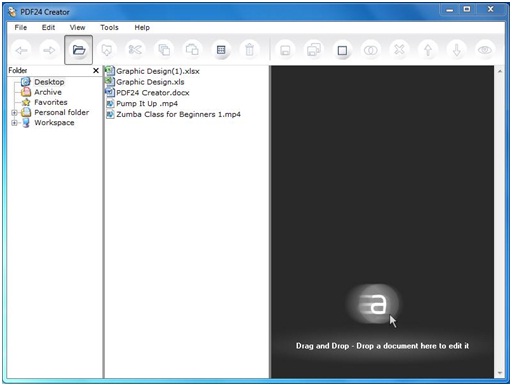512x386 pixels.
Task: Click the move up arrow icon
Action: point(428,50)
